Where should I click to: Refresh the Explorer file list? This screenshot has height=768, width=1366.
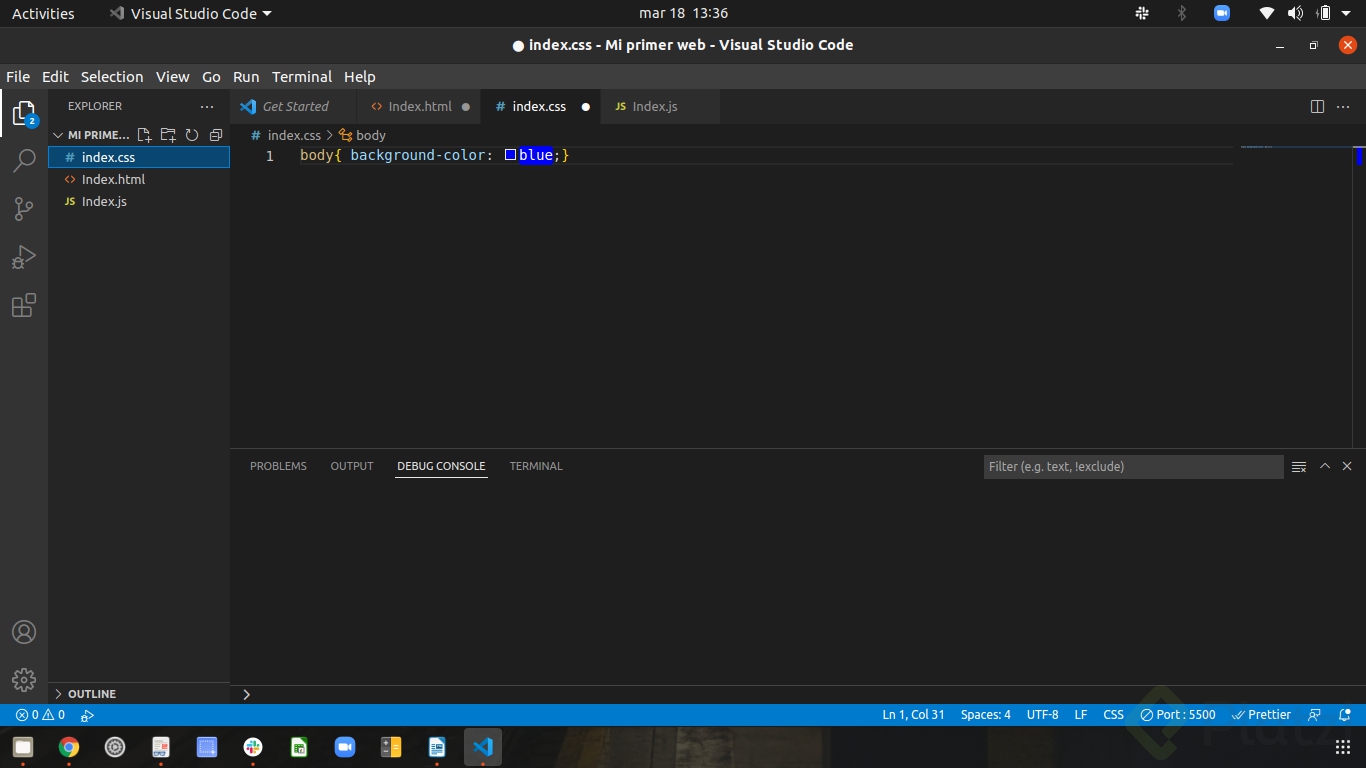[x=192, y=134]
